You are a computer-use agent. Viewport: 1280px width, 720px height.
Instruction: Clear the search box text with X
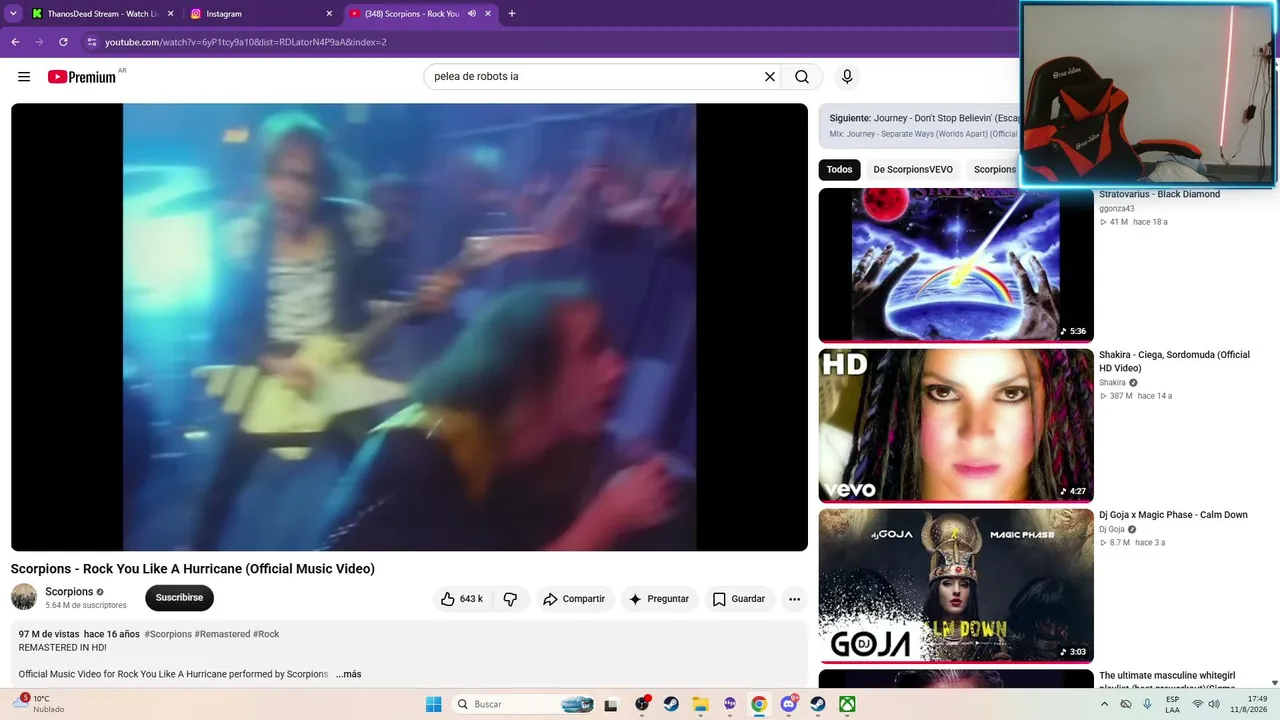pos(770,77)
